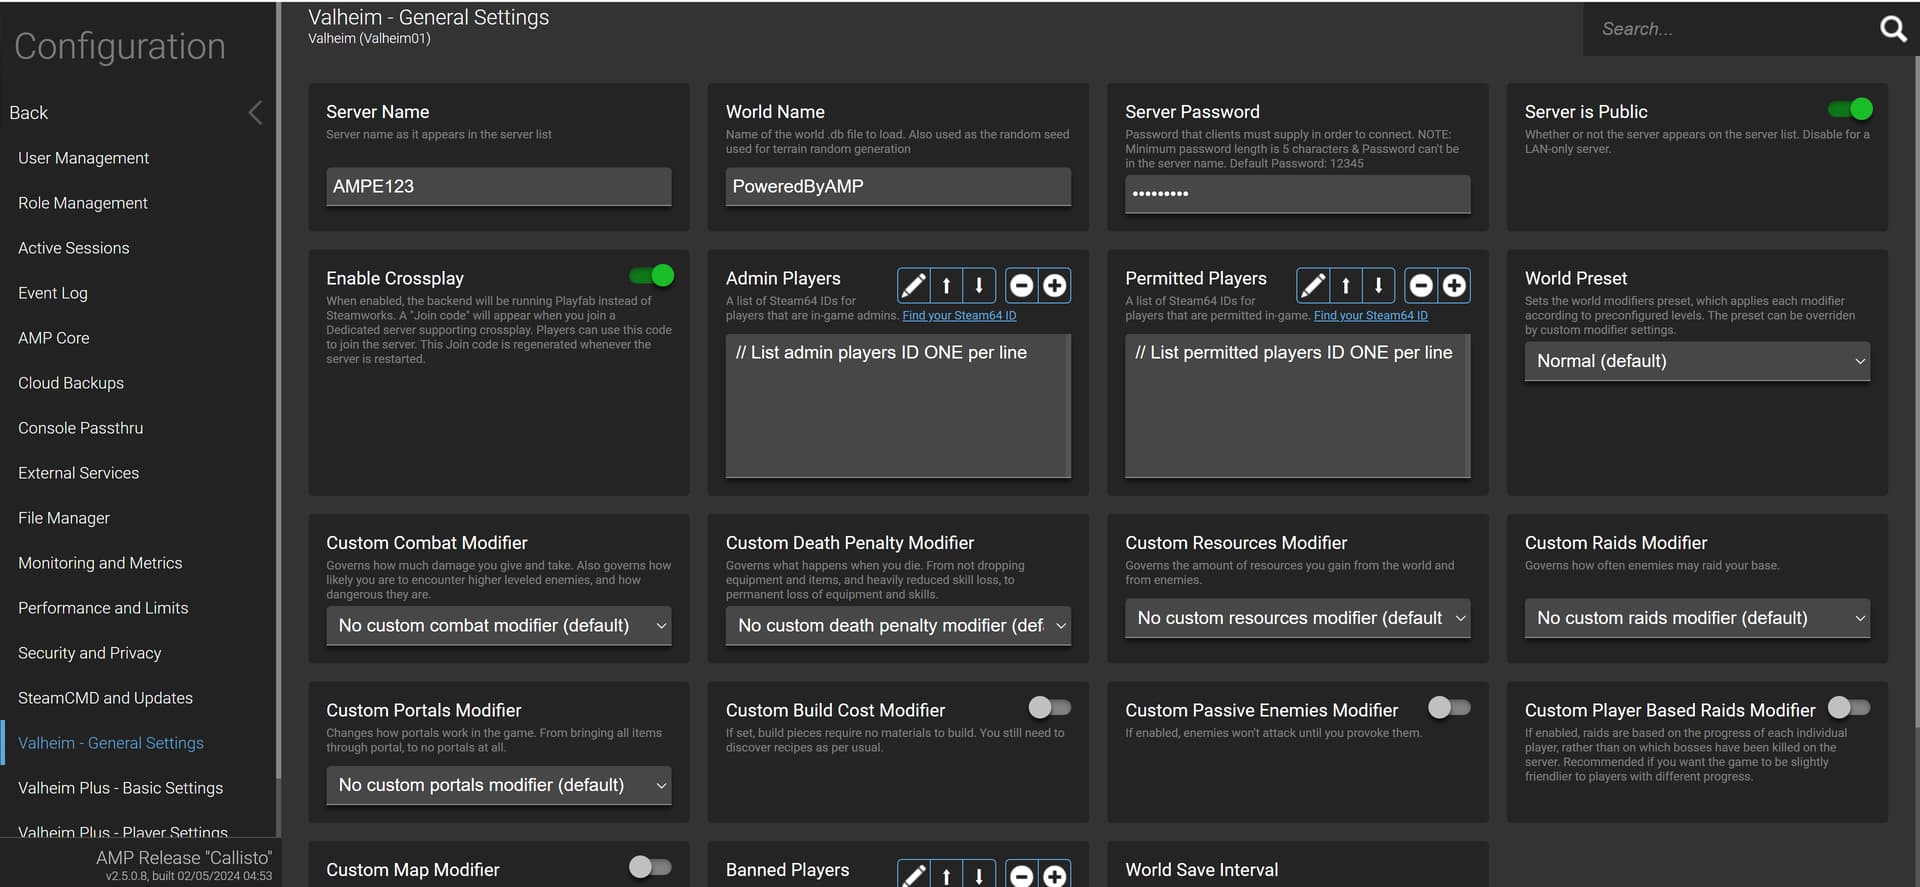Open Valheim Plus - Basic Settings

[x=120, y=788]
